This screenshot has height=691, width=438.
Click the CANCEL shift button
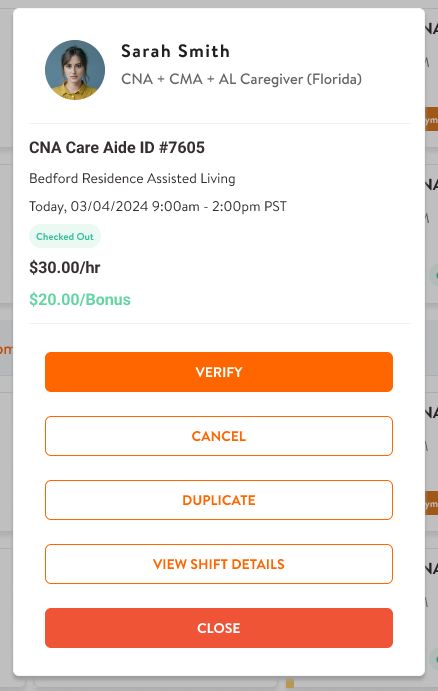pos(219,436)
